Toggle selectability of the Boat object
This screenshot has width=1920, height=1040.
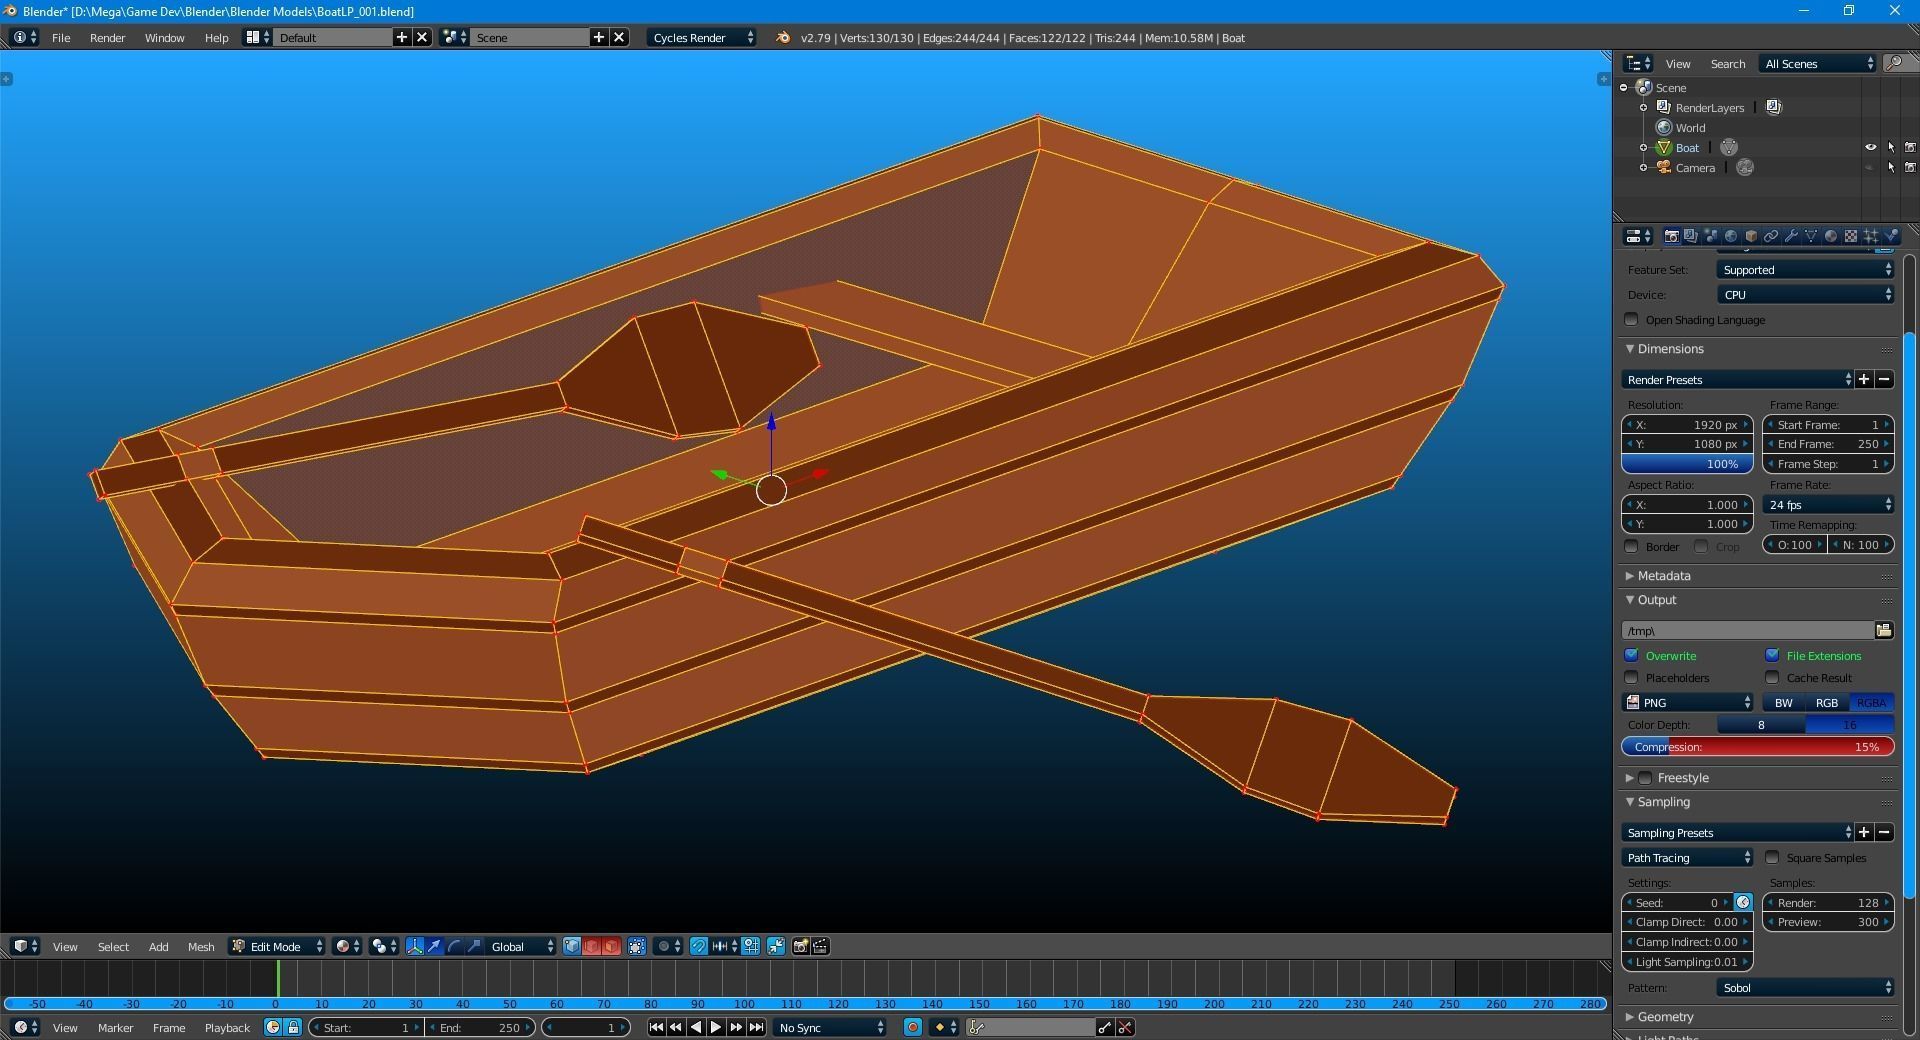coord(1891,147)
